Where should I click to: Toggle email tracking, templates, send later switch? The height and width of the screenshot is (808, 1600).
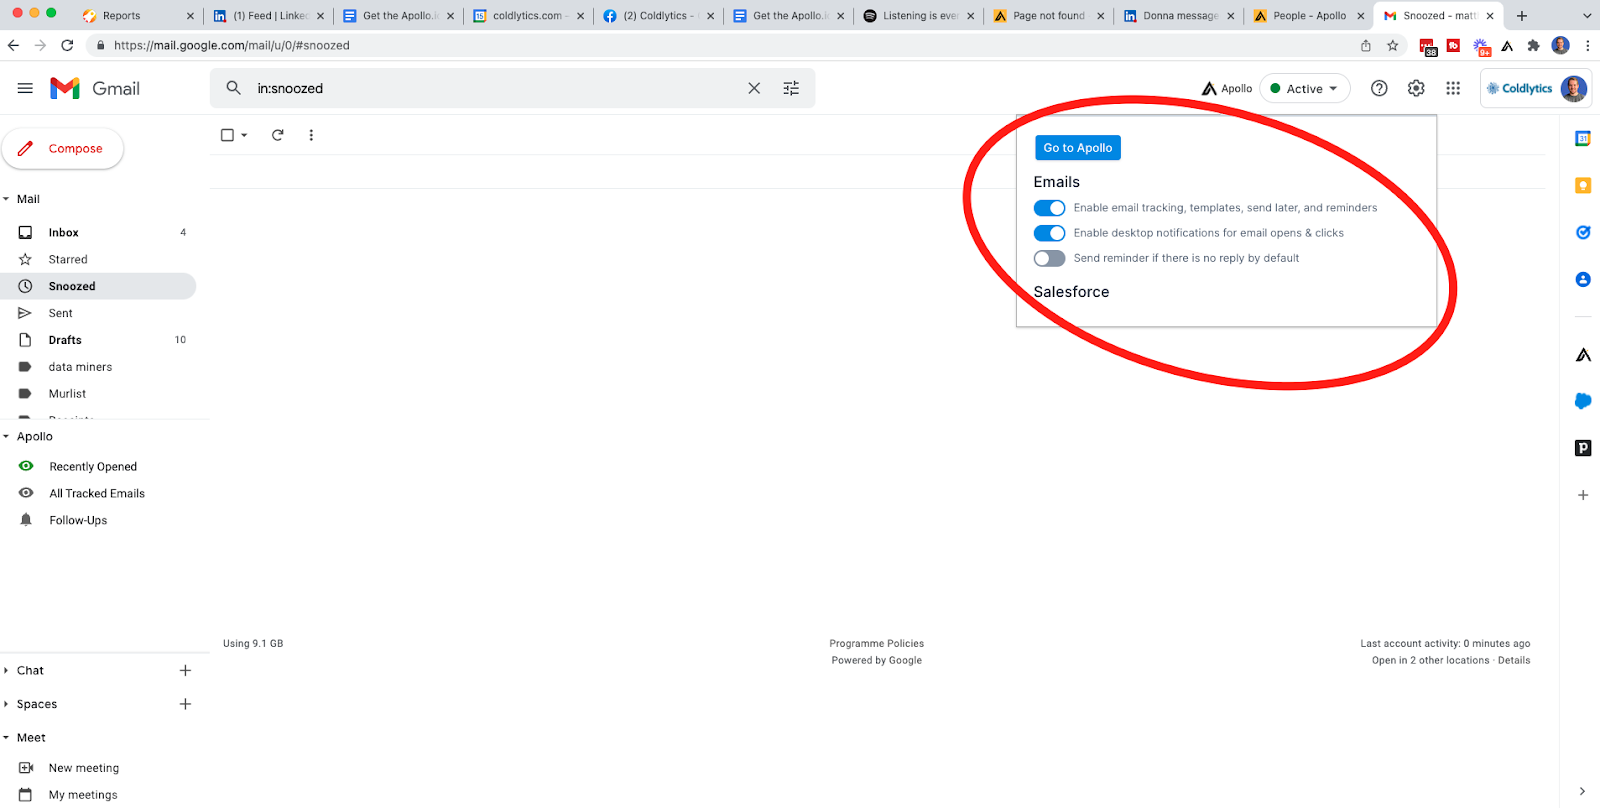coord(1049,208)
